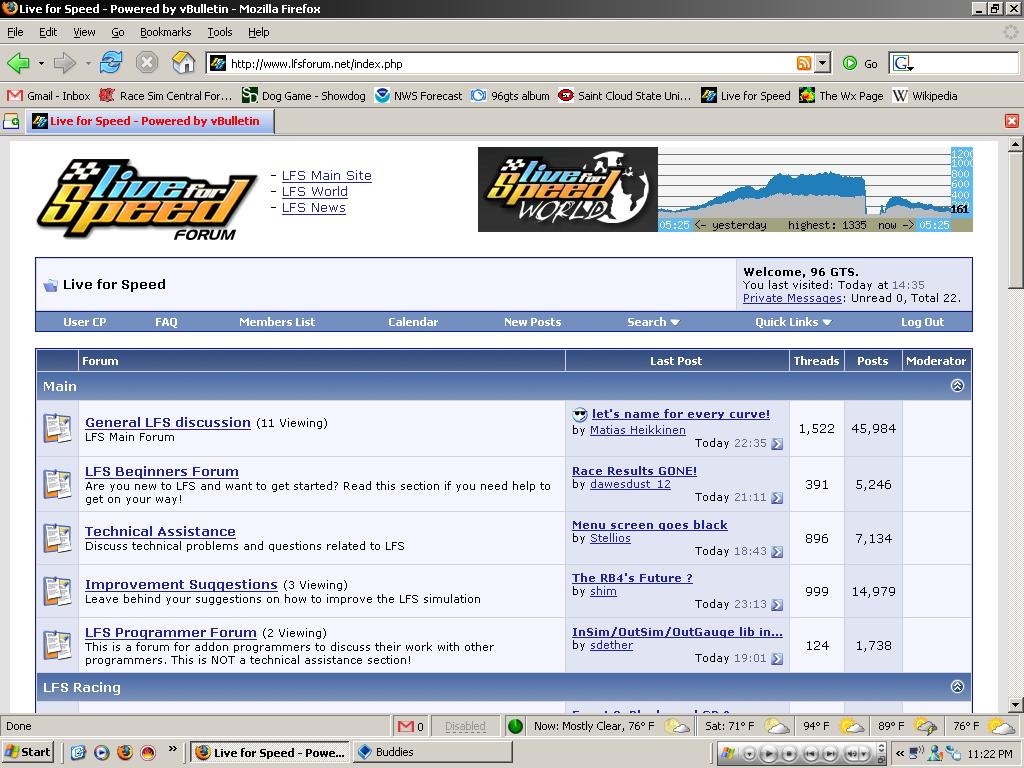Collapse the LFS Racing category section
Viewport: 1024px width, 768px height.
pos(957,686)
